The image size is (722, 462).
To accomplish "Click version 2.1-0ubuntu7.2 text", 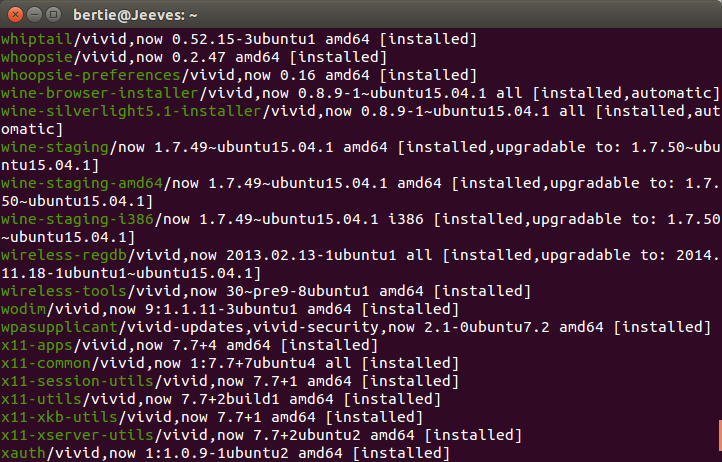I will (487, 327).
